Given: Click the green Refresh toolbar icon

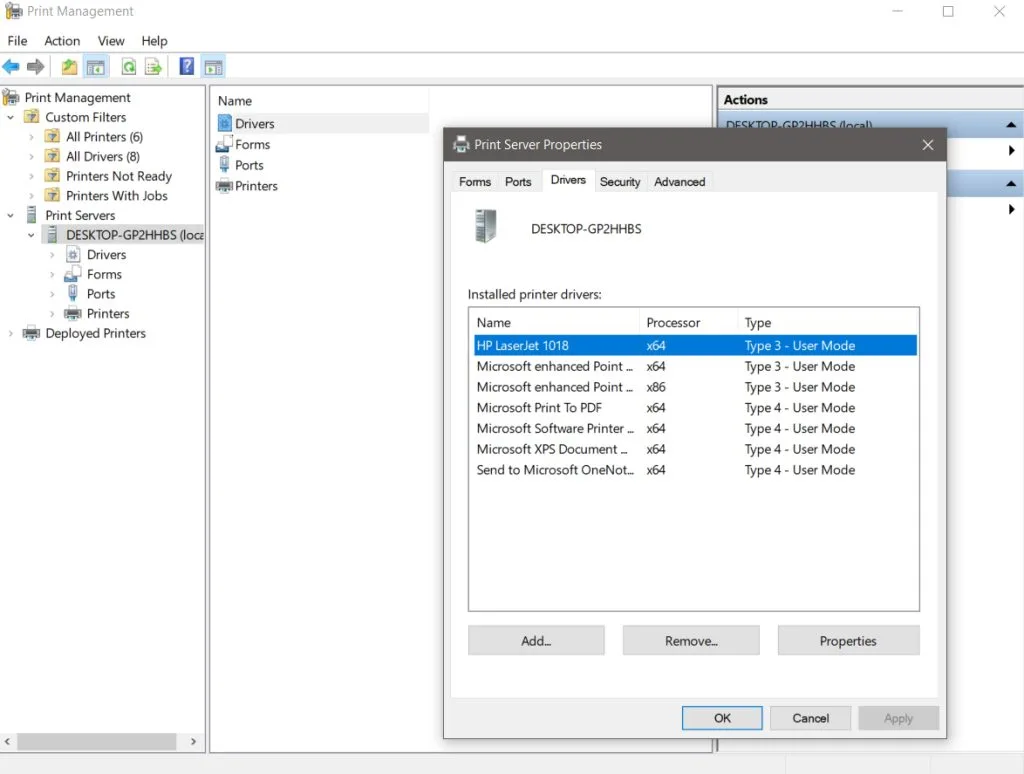Looking at the screenshot, I should (129, 67).
